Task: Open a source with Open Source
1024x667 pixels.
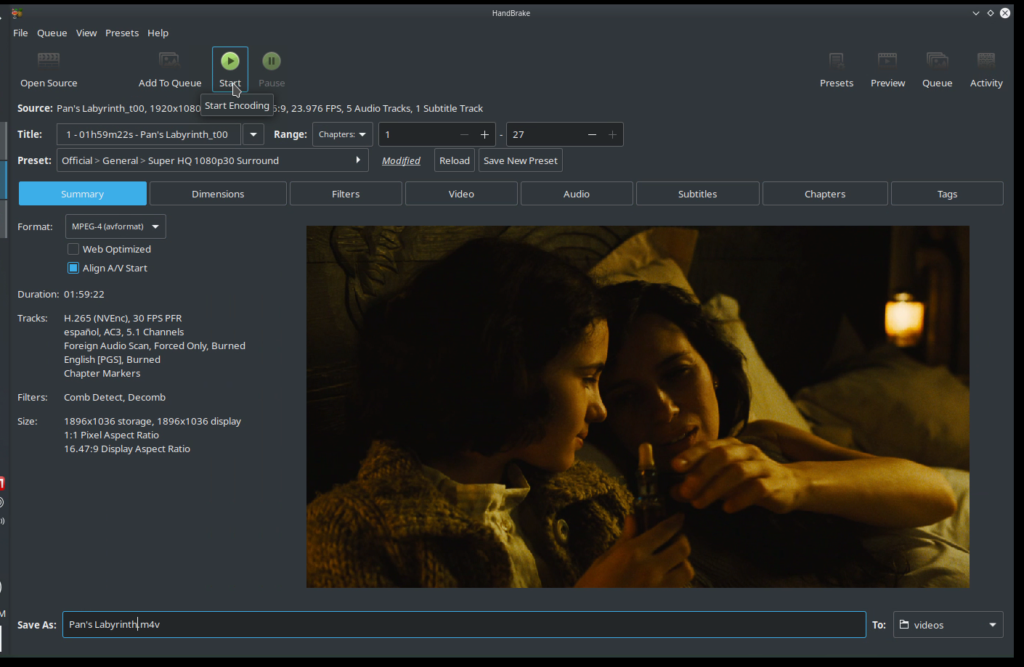Action: [x=48, y=70]
